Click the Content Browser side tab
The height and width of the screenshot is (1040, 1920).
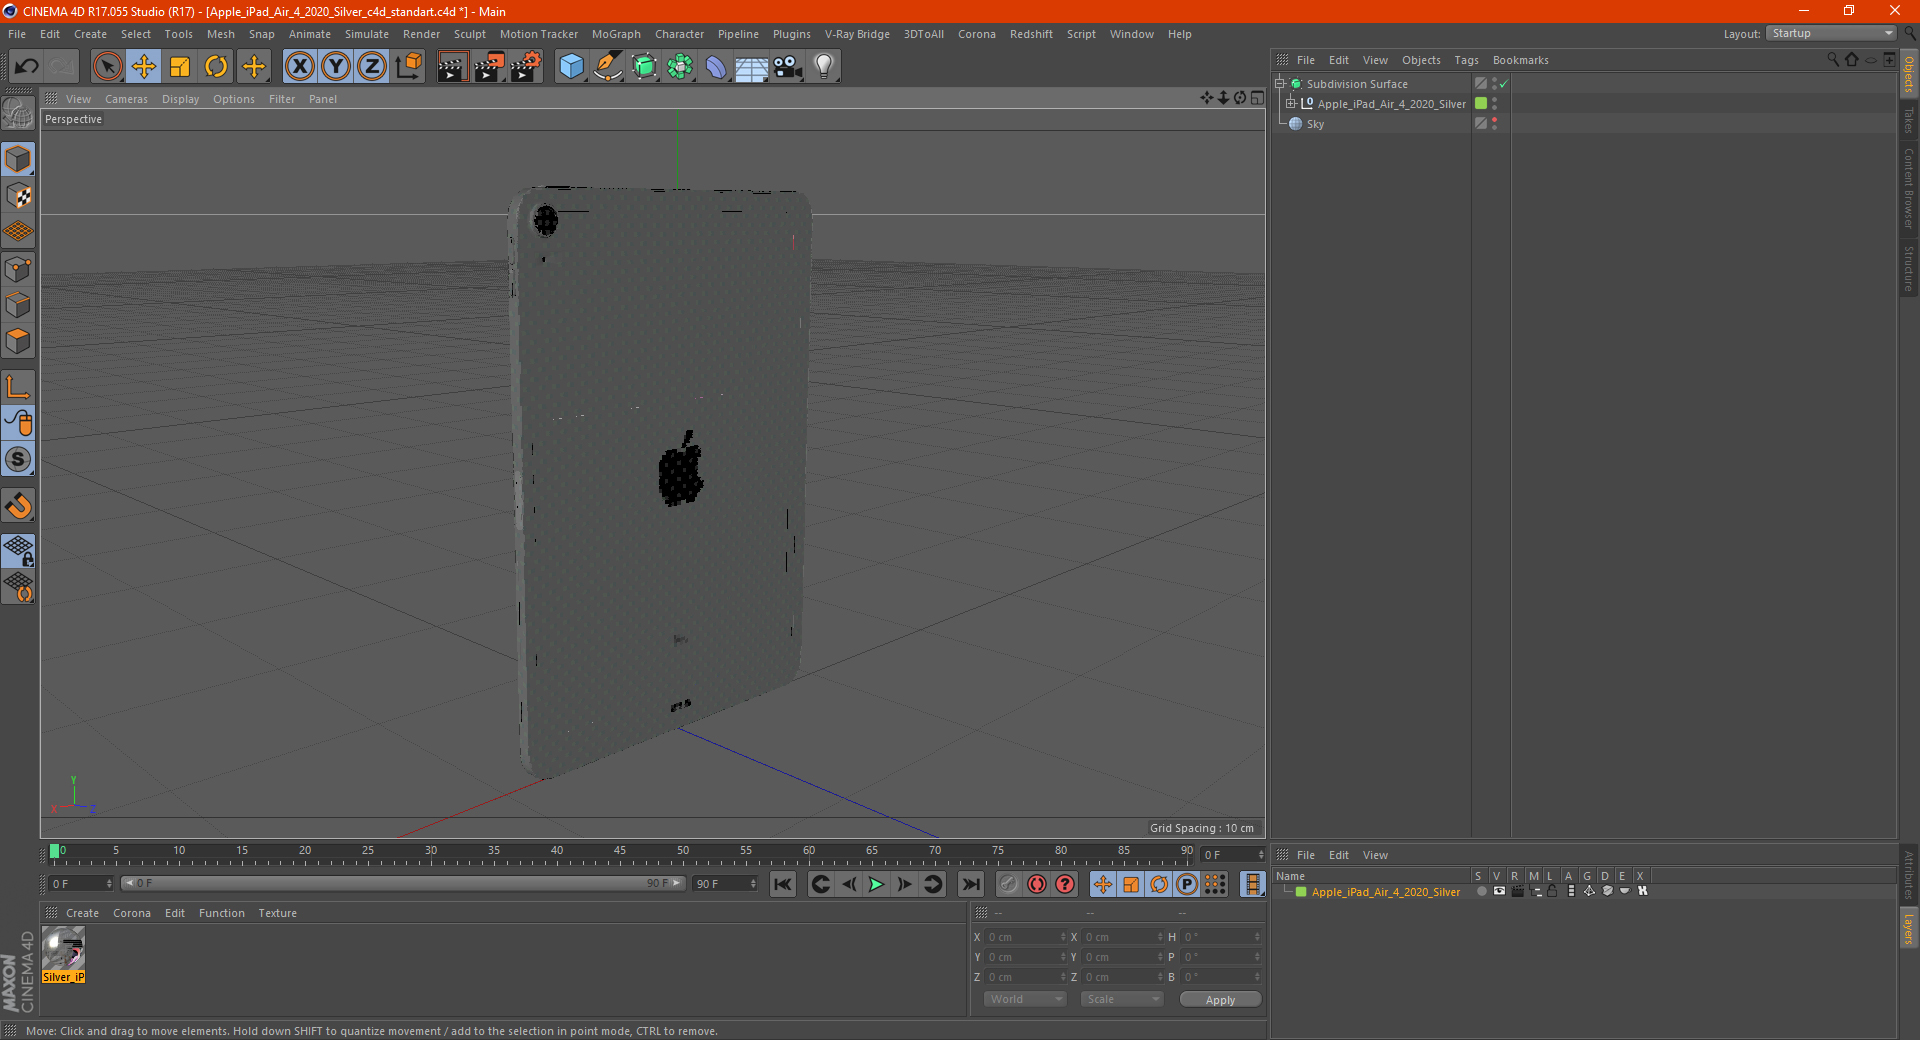pyautogui.click(x=1908, y=188)
